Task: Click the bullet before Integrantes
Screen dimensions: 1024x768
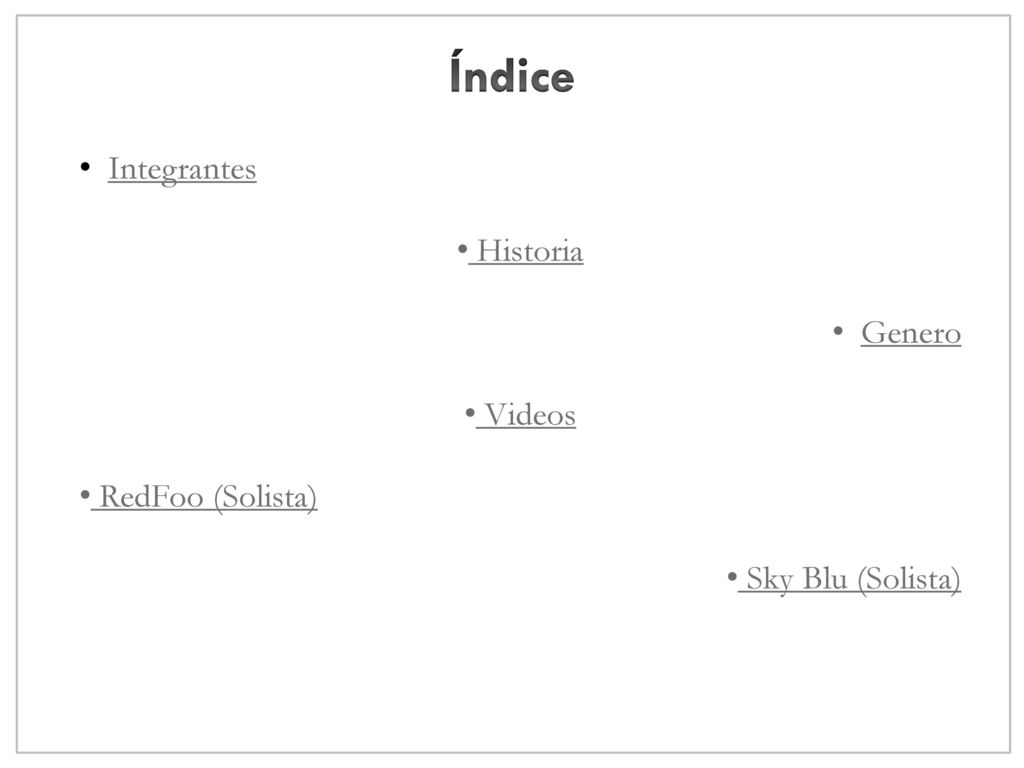Action: (85, 168)
